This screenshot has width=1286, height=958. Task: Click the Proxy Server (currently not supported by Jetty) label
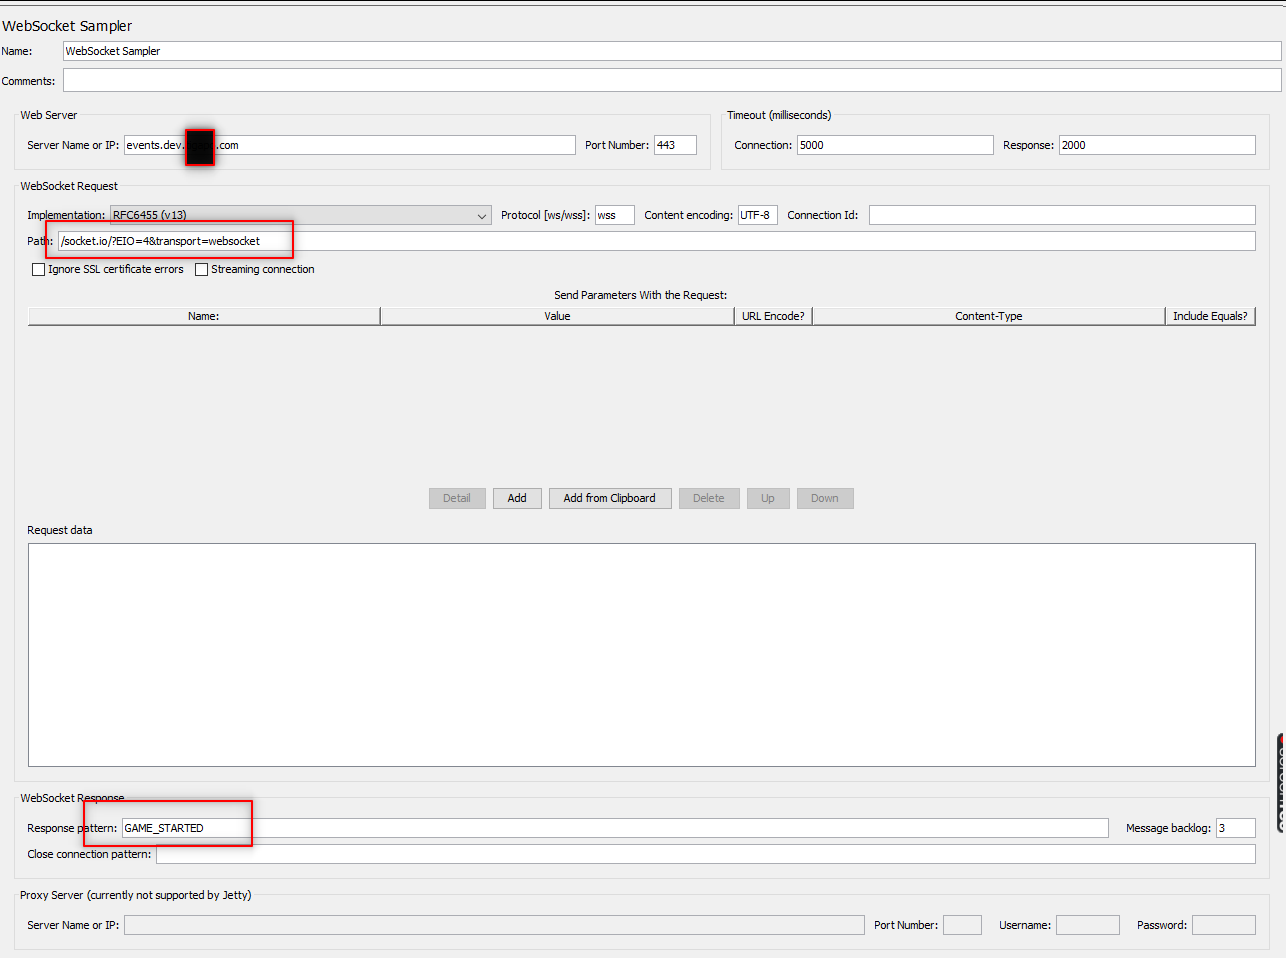tap(136, 895)
